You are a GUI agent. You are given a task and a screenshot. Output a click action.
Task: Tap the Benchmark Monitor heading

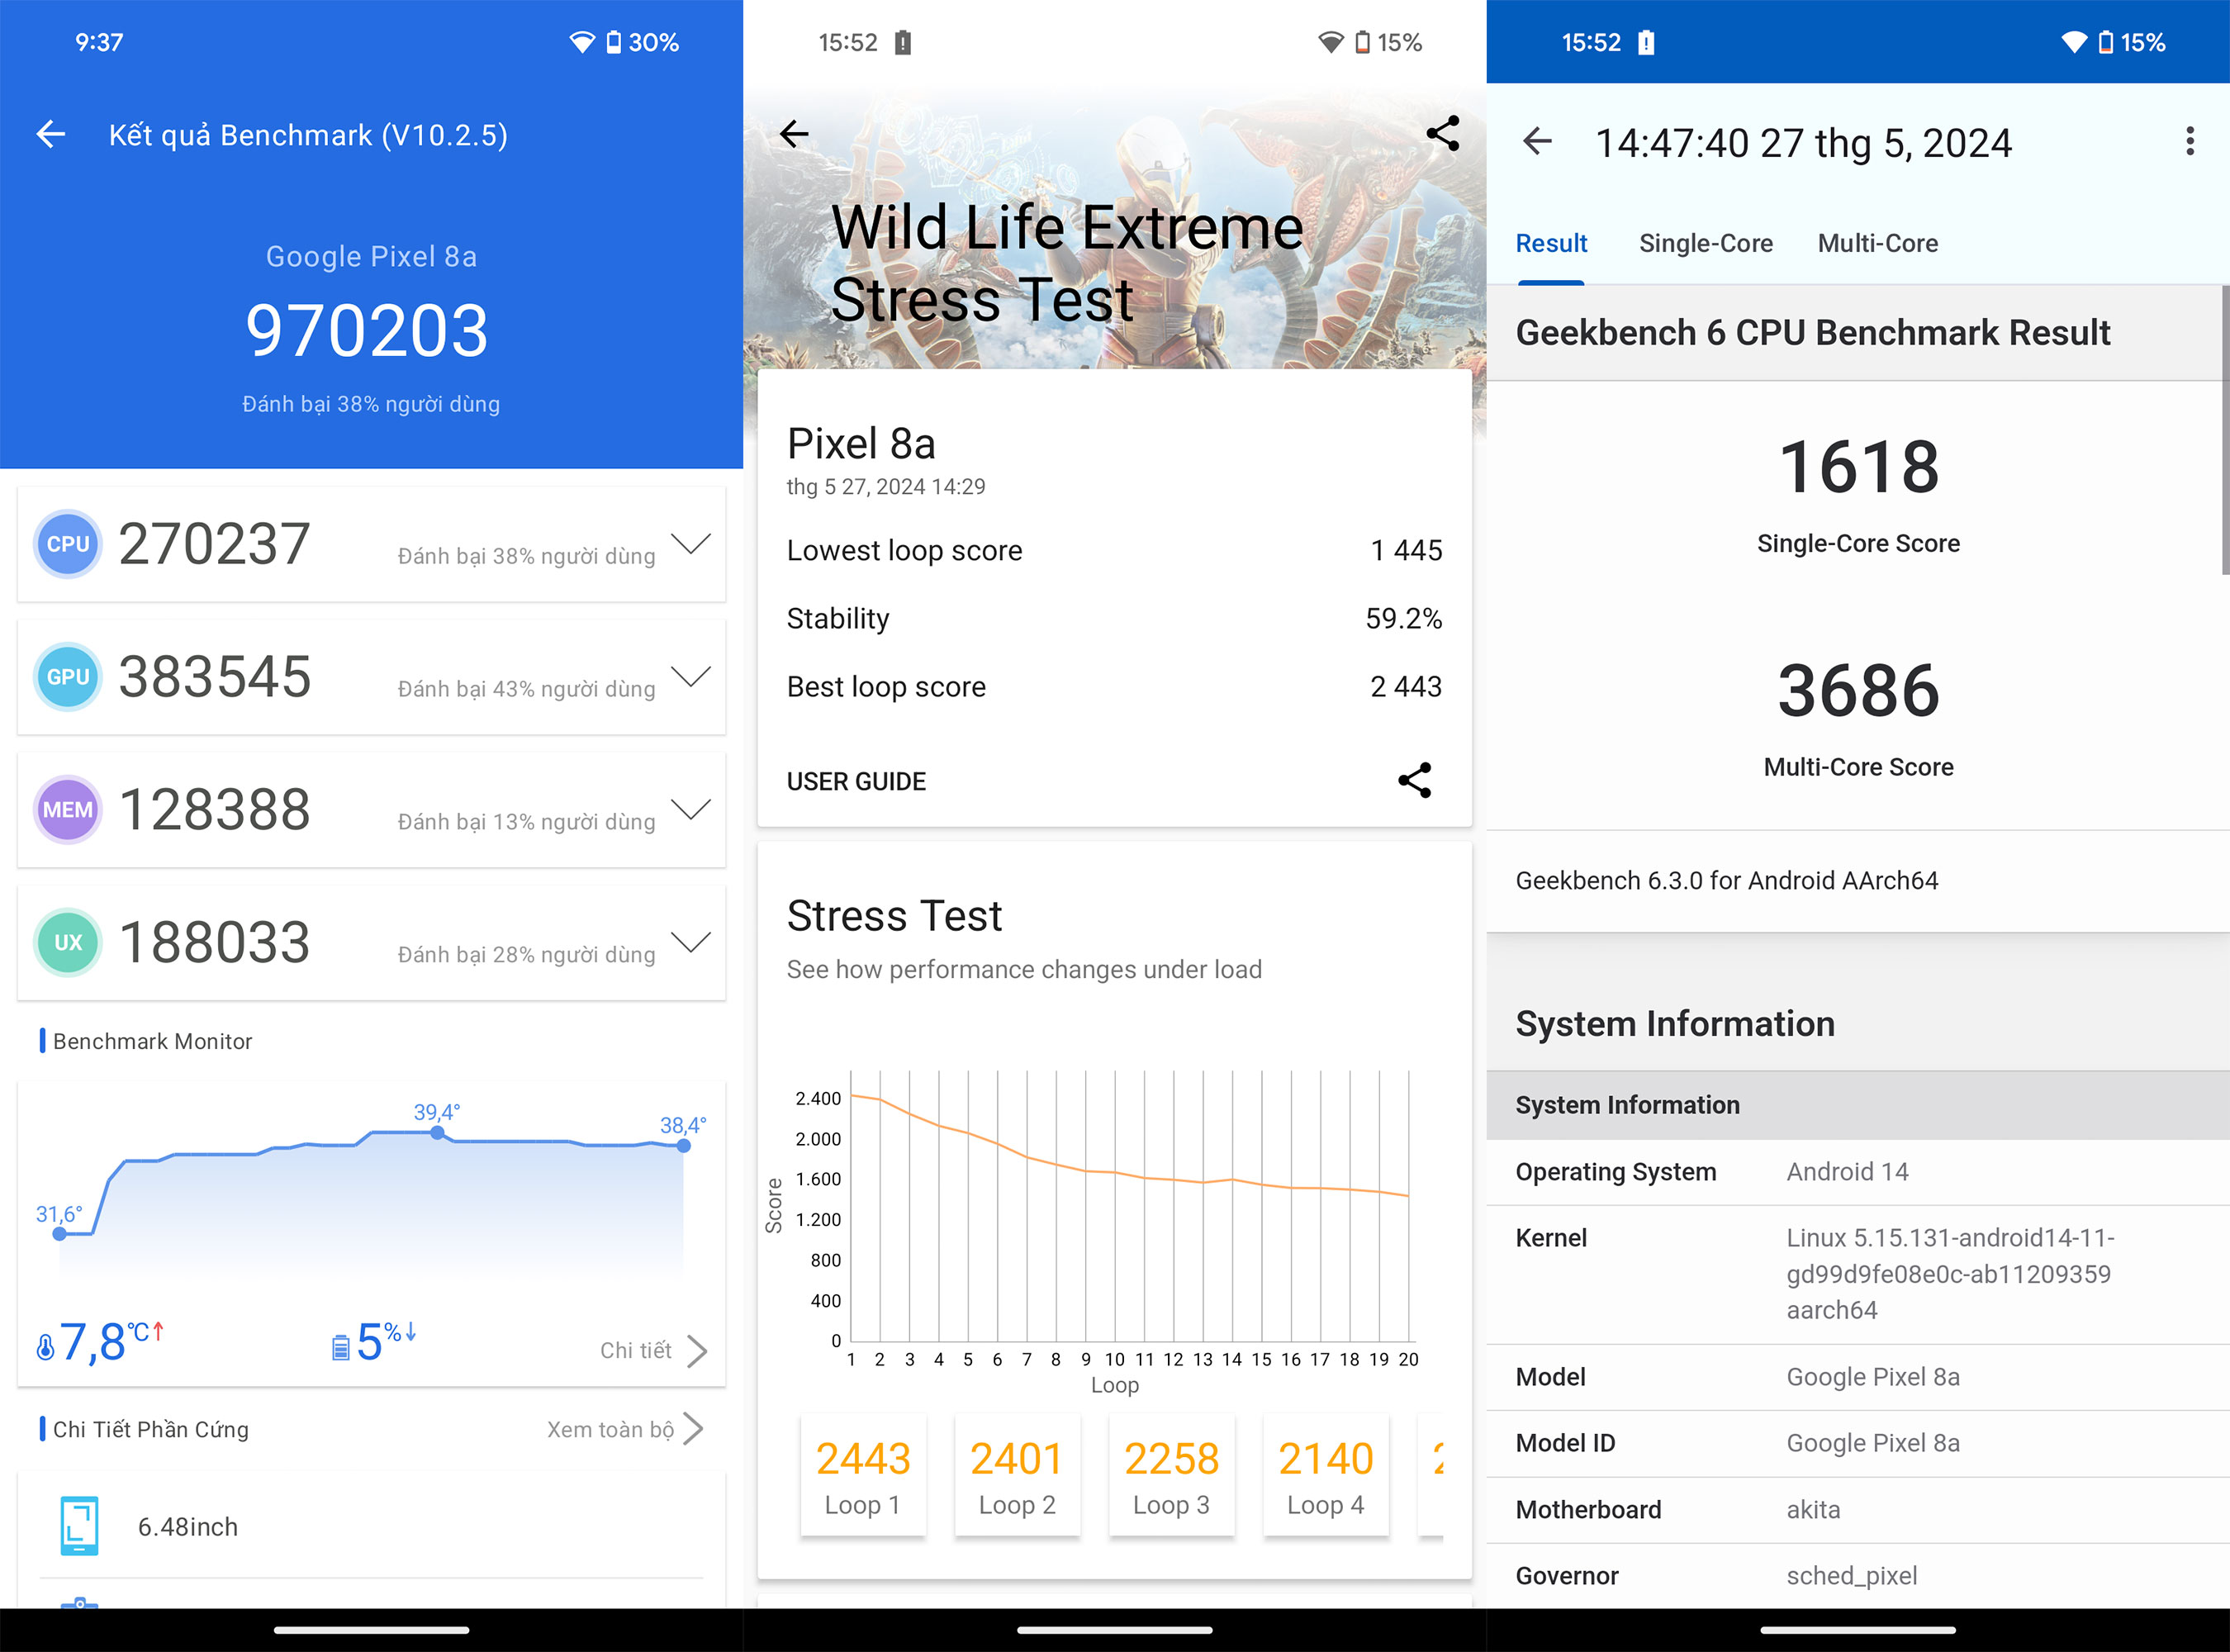click(152, 1041)
